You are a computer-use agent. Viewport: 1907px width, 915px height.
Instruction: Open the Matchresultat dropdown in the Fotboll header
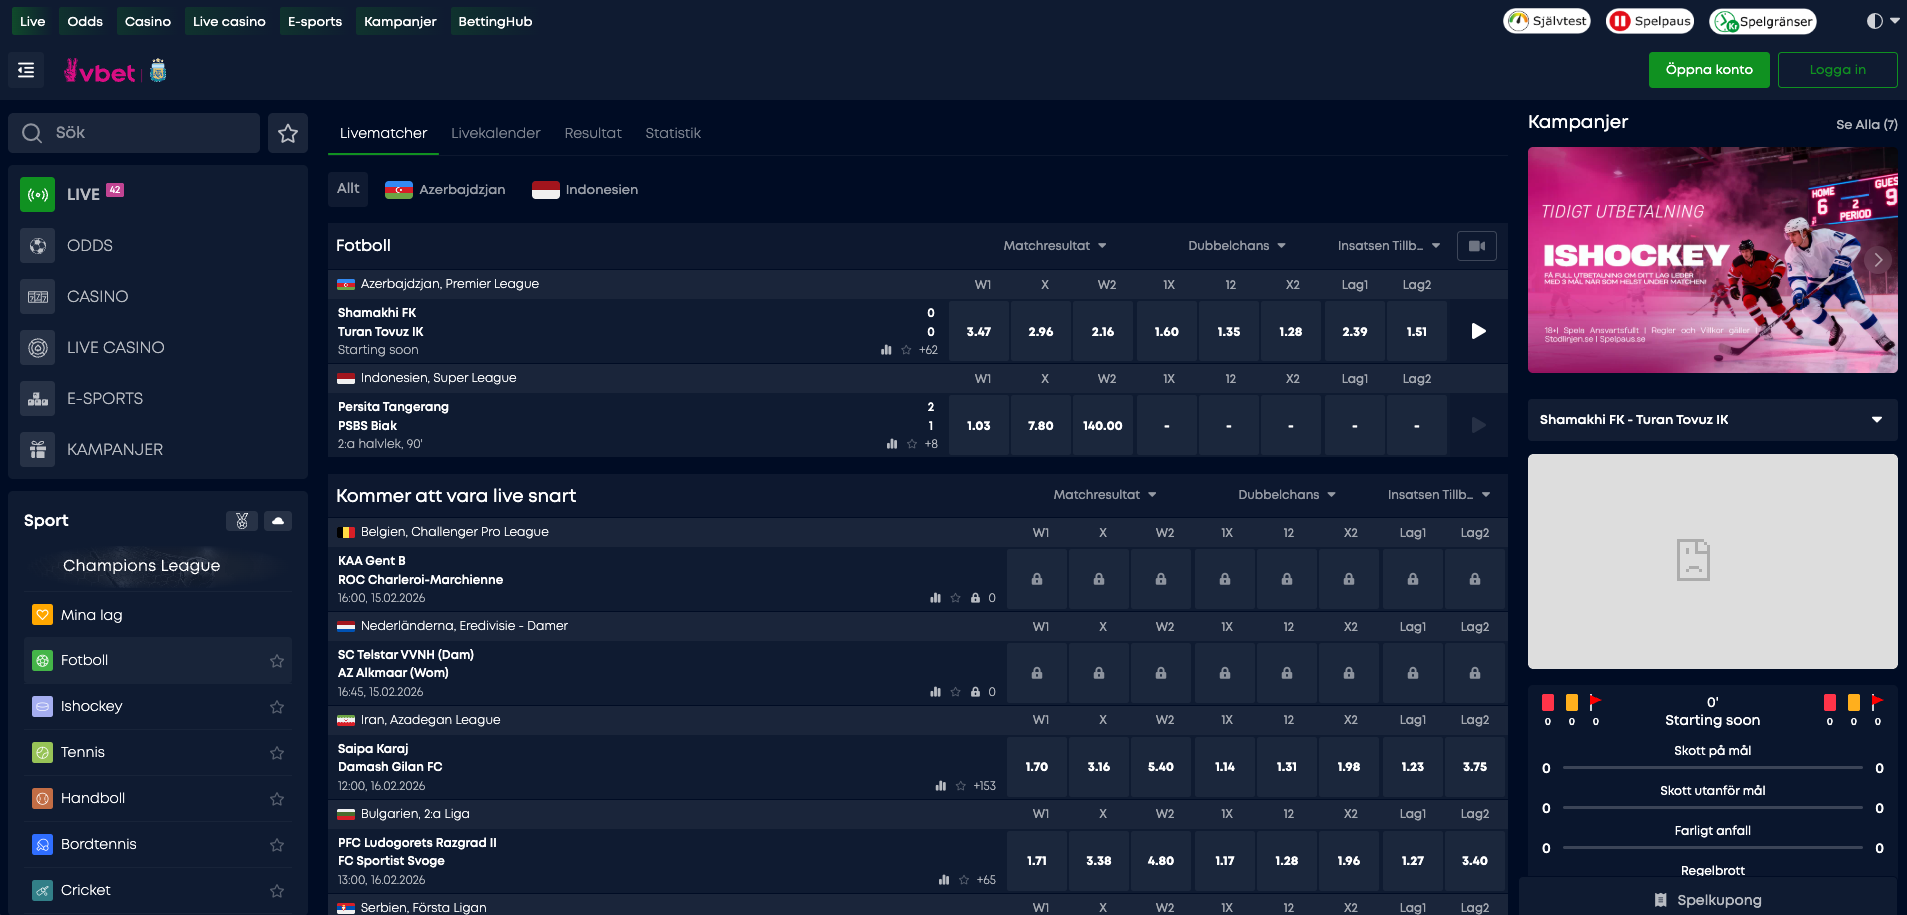pos(1054,245)
